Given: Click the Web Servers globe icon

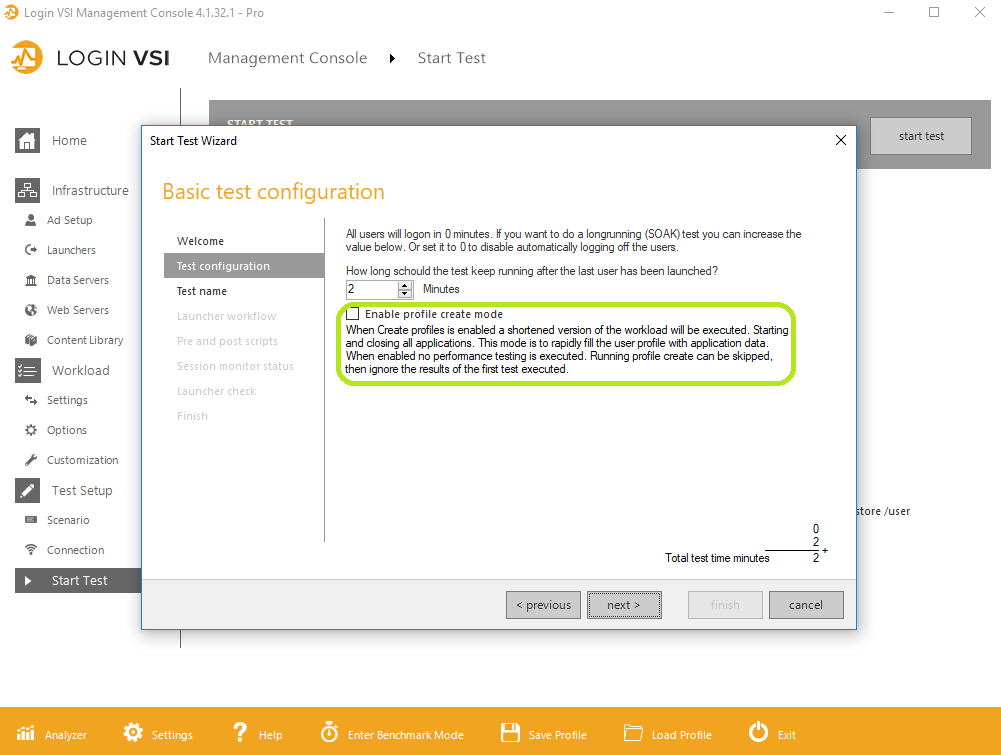Looking at the screenshot, I should (31, 310).
